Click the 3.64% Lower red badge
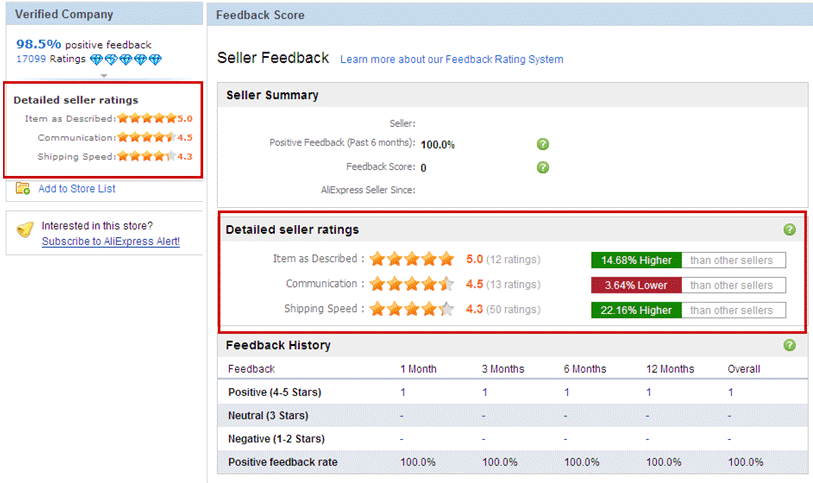Screen dimensions: 813x483 [x=636, y=285]
